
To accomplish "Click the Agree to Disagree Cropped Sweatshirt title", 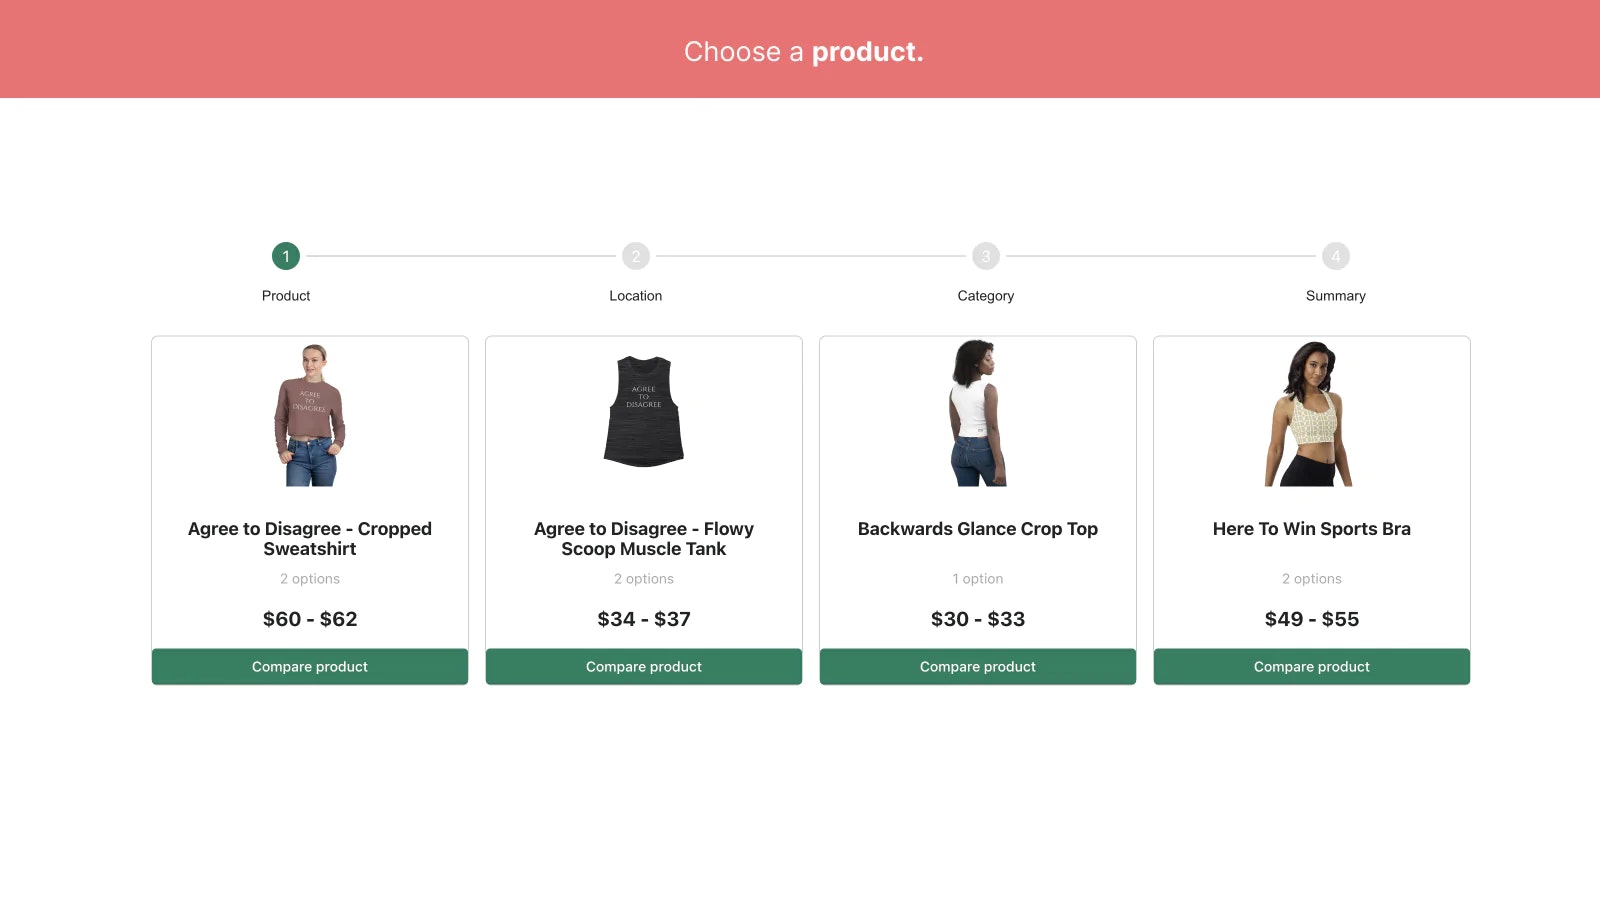I will click(310, 539).
